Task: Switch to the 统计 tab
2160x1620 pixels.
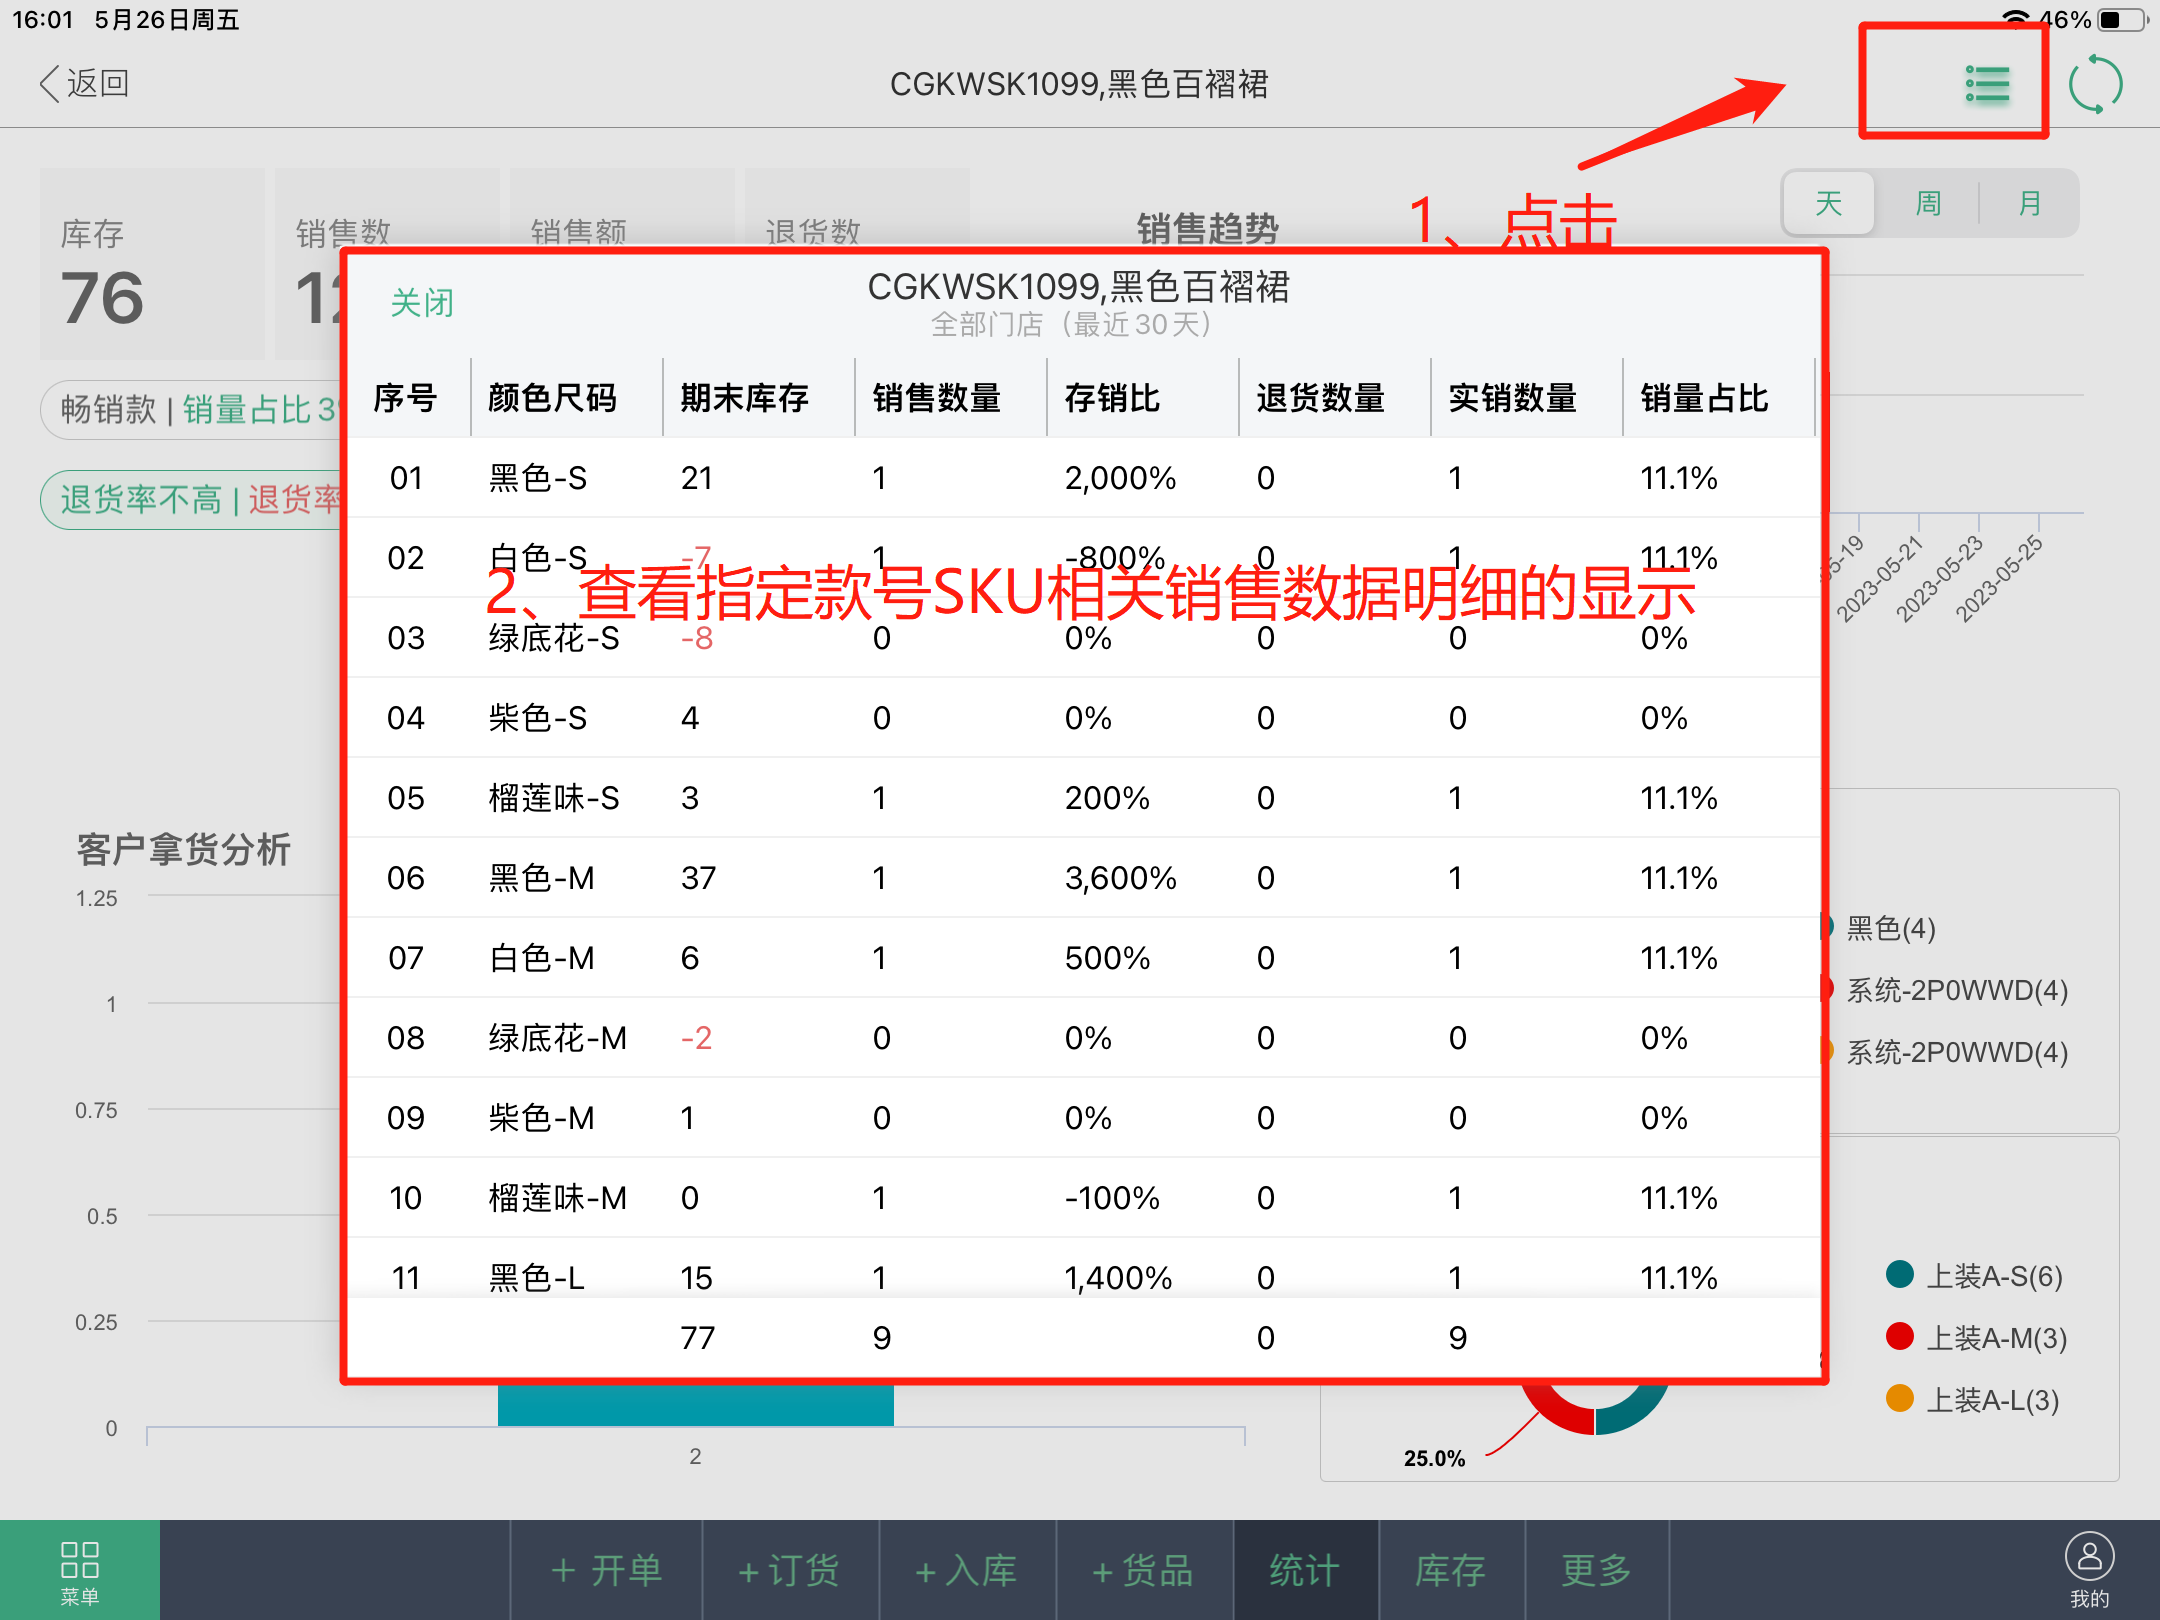Action: click(x=1305, y=1571)
